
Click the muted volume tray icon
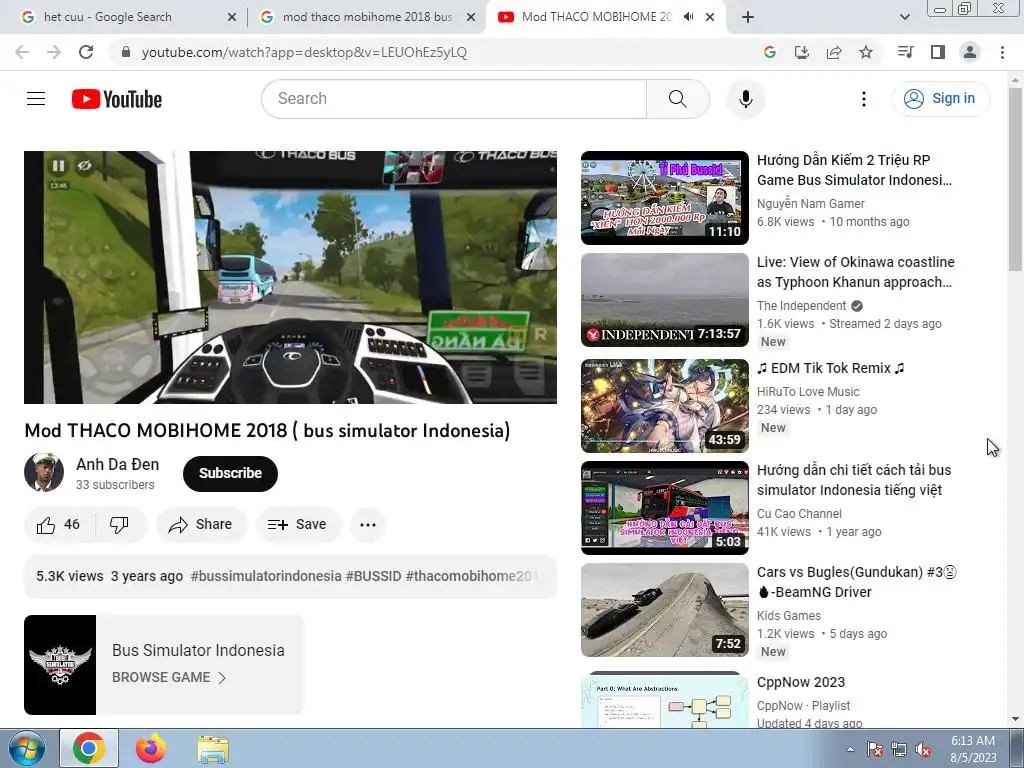tap(923, 749)
